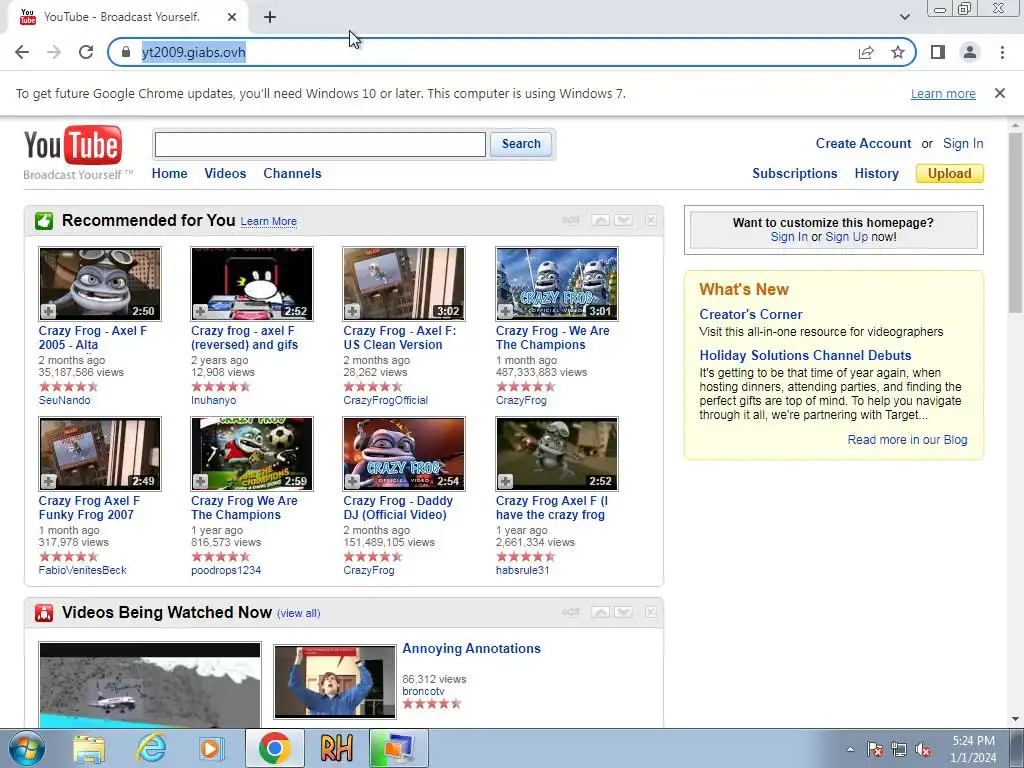Open the Creator's Corner link
The width and height of the screenshot is (1024, 768).
pos(750,314)
